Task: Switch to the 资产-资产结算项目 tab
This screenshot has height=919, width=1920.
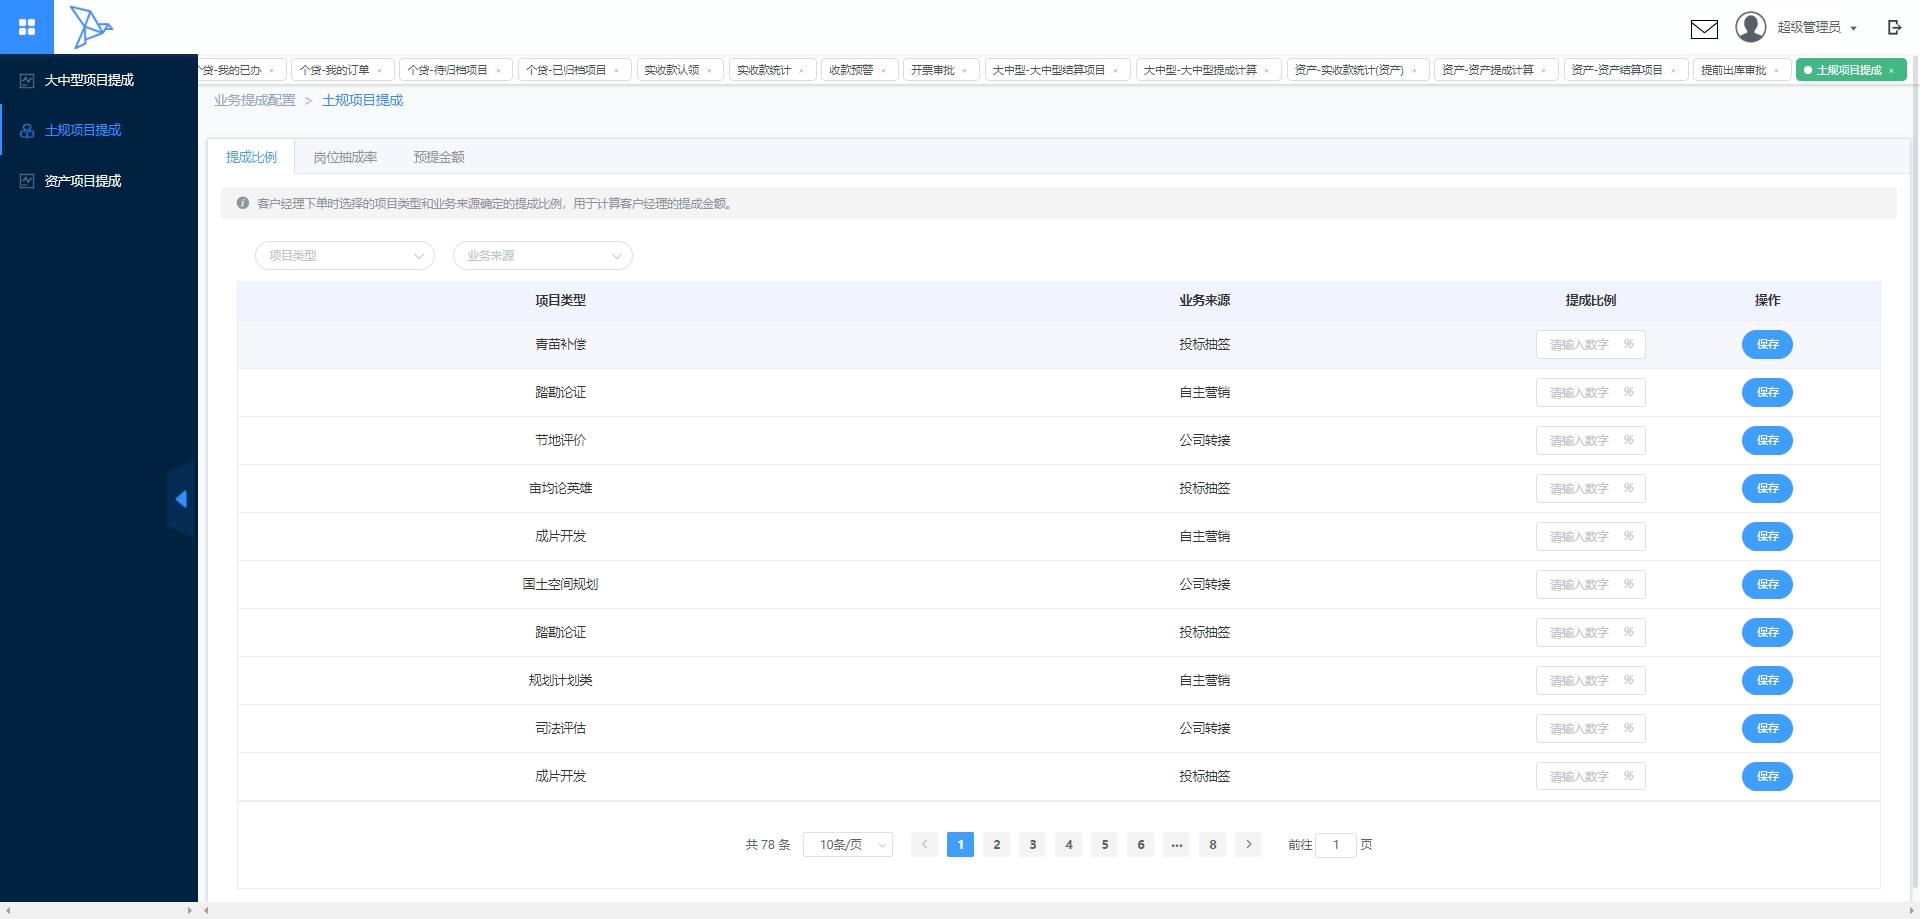Action: tap(1625, 70)
